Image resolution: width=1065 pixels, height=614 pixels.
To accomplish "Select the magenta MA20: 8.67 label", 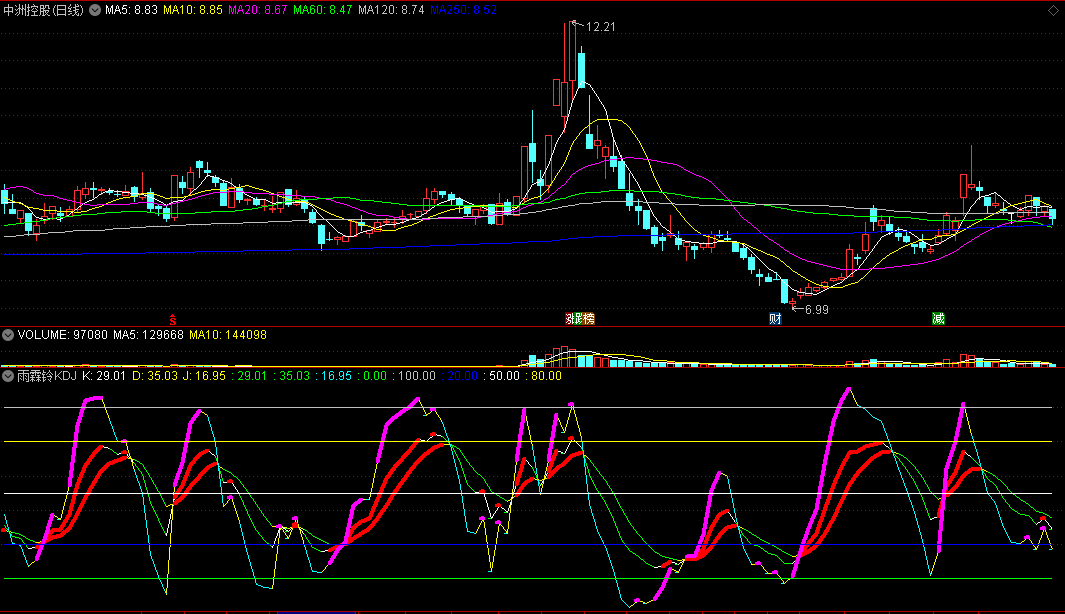I will pyautogui.click(x=257, y=10).
